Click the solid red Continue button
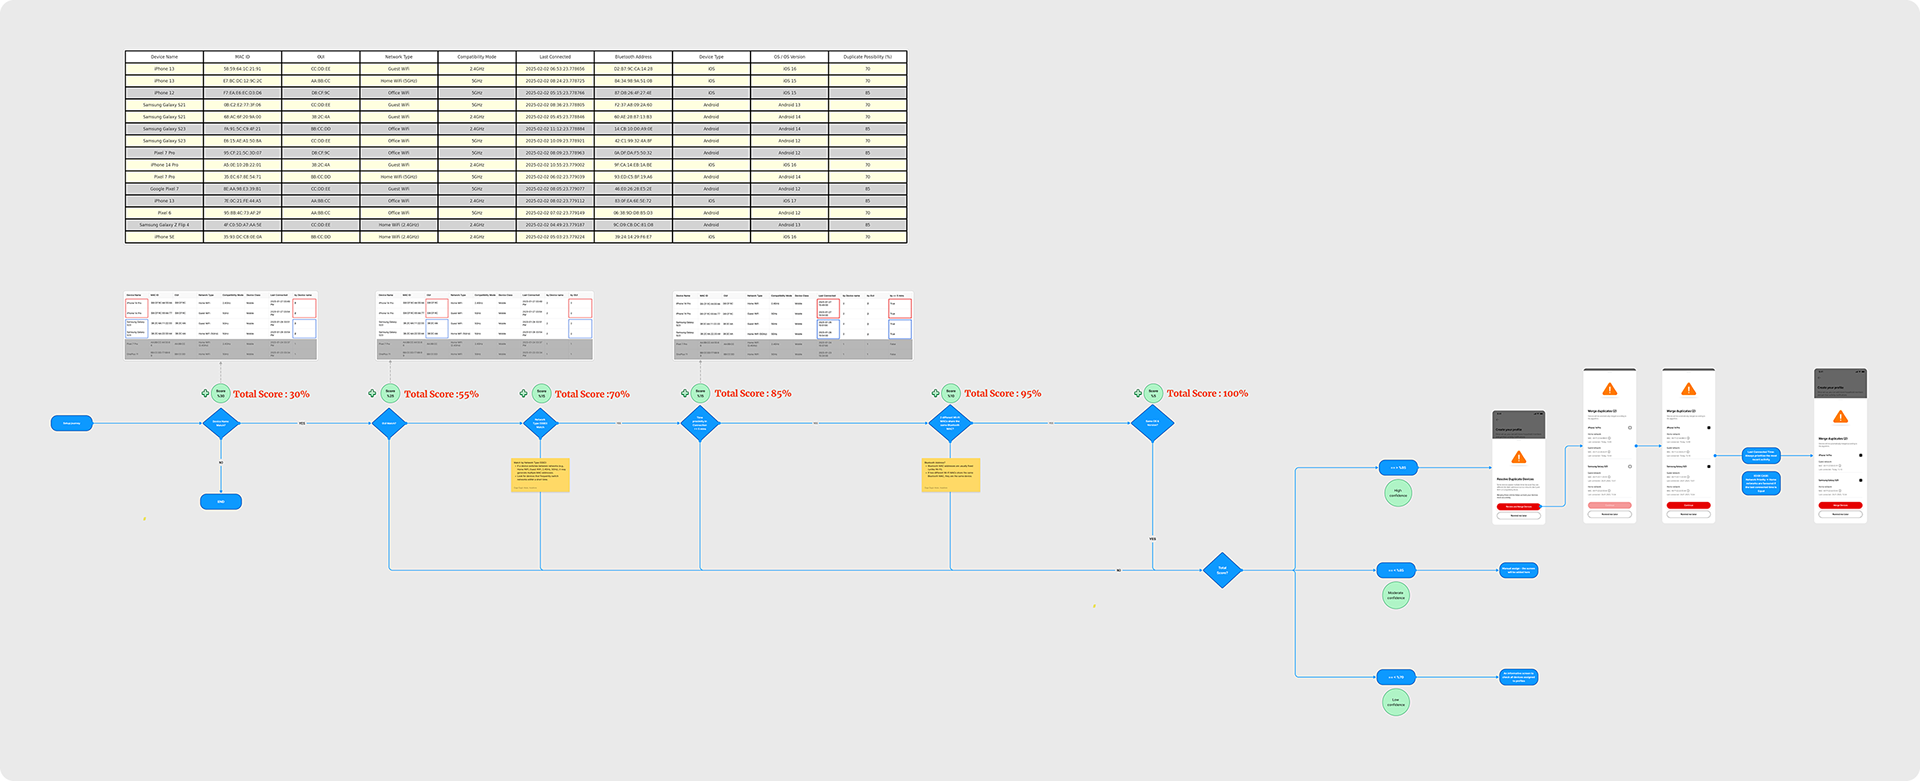Image resolution: width=1920 pixels, height=781 pixels. coord(1688,505)
